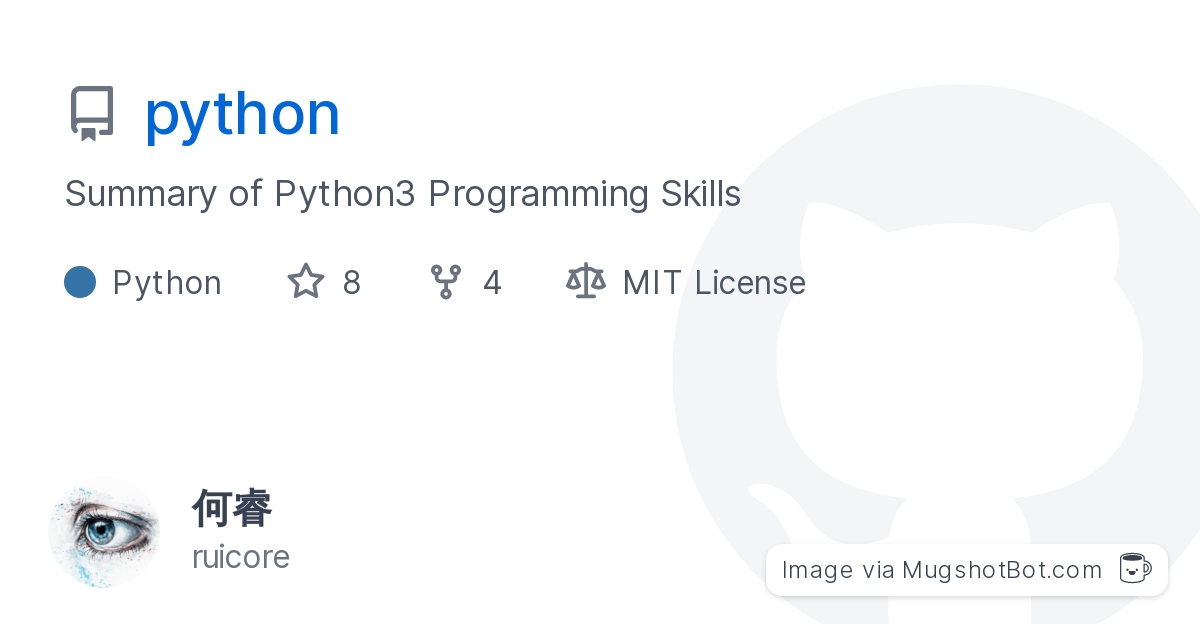Open the ruicore username link

tap(241, 557)
